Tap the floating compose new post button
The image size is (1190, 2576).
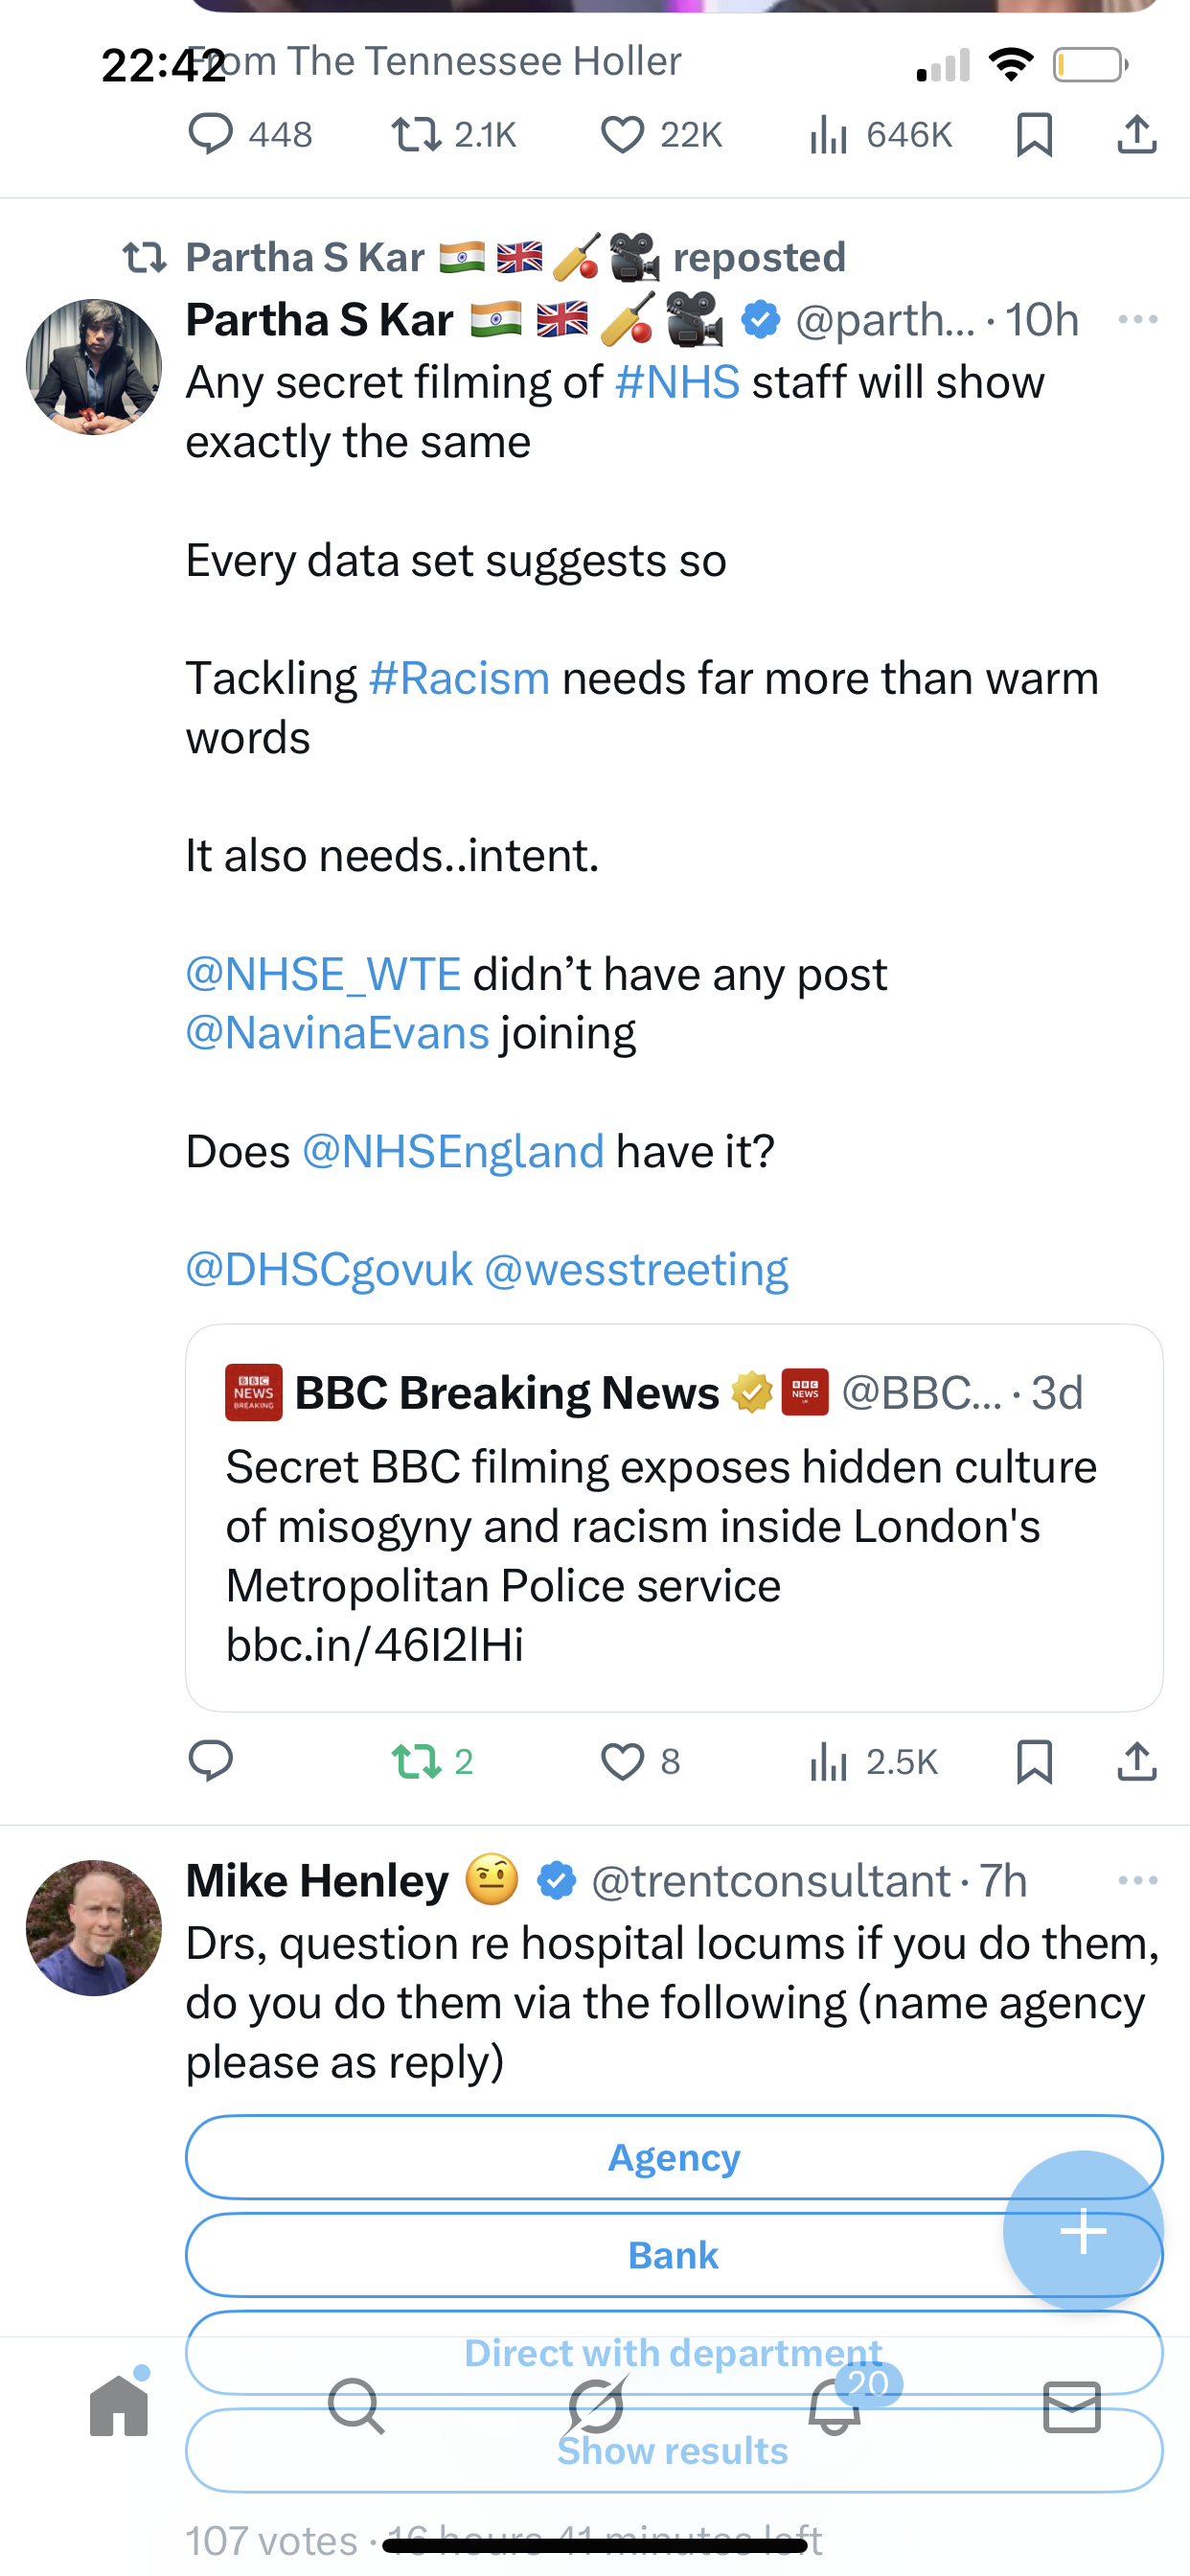(x=1083, y=2230)
